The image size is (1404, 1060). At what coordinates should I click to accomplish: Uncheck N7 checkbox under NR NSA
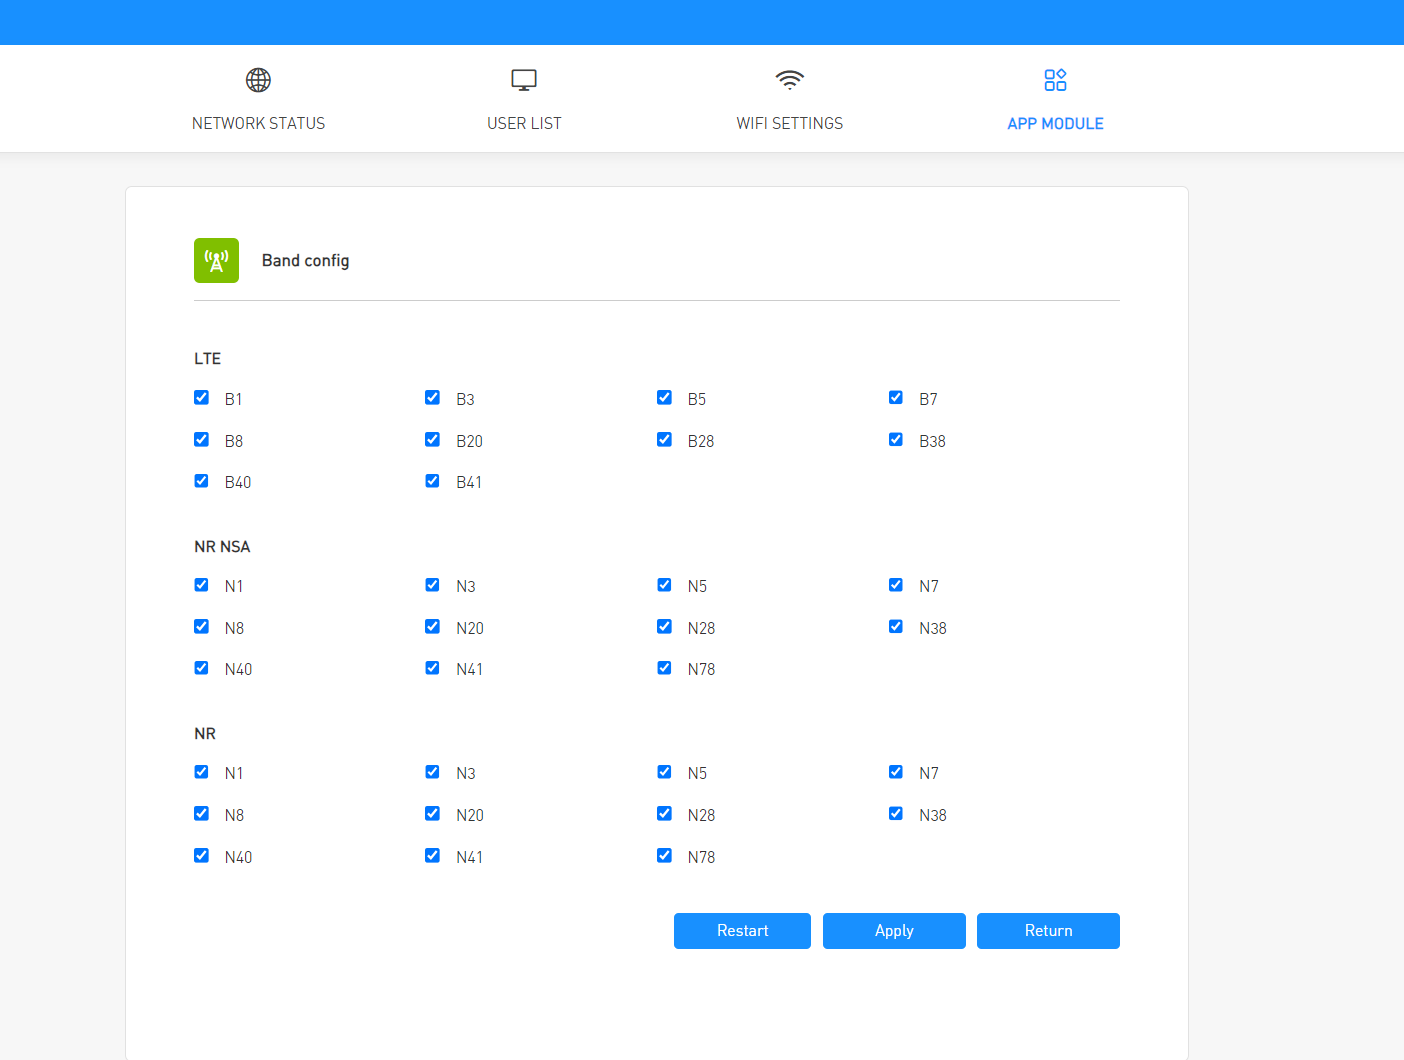(x=896, y=584)
